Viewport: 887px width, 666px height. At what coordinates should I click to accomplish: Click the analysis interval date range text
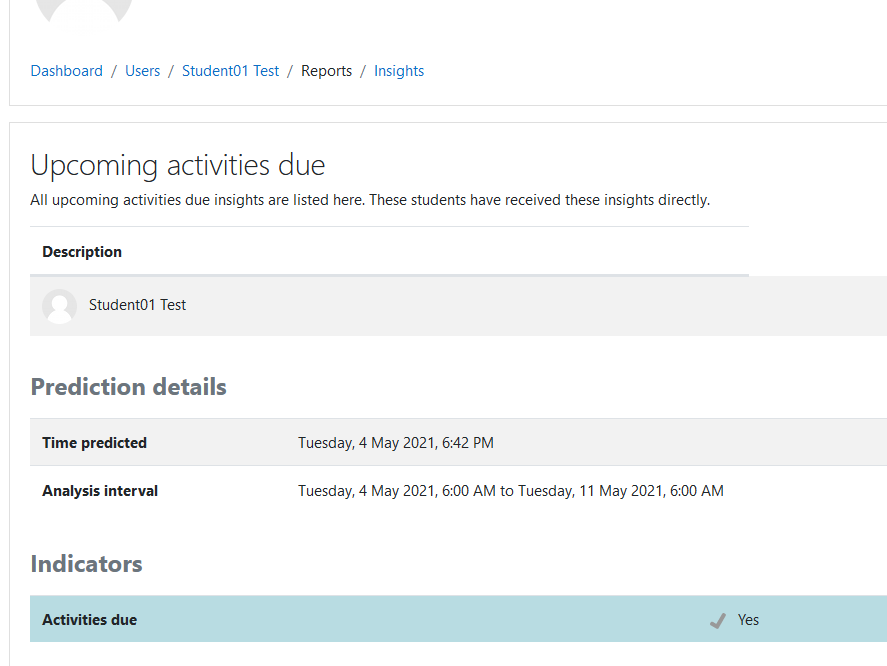coord(511,491)
